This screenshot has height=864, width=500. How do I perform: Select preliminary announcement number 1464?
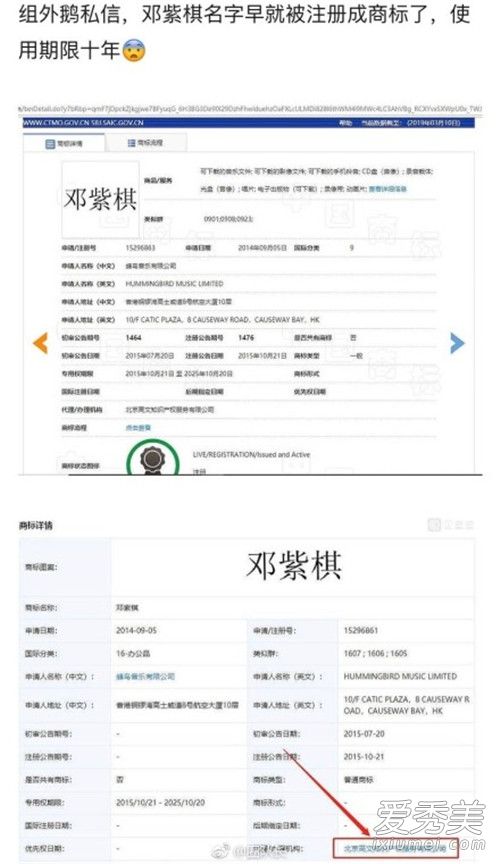(x=133, y=337)
